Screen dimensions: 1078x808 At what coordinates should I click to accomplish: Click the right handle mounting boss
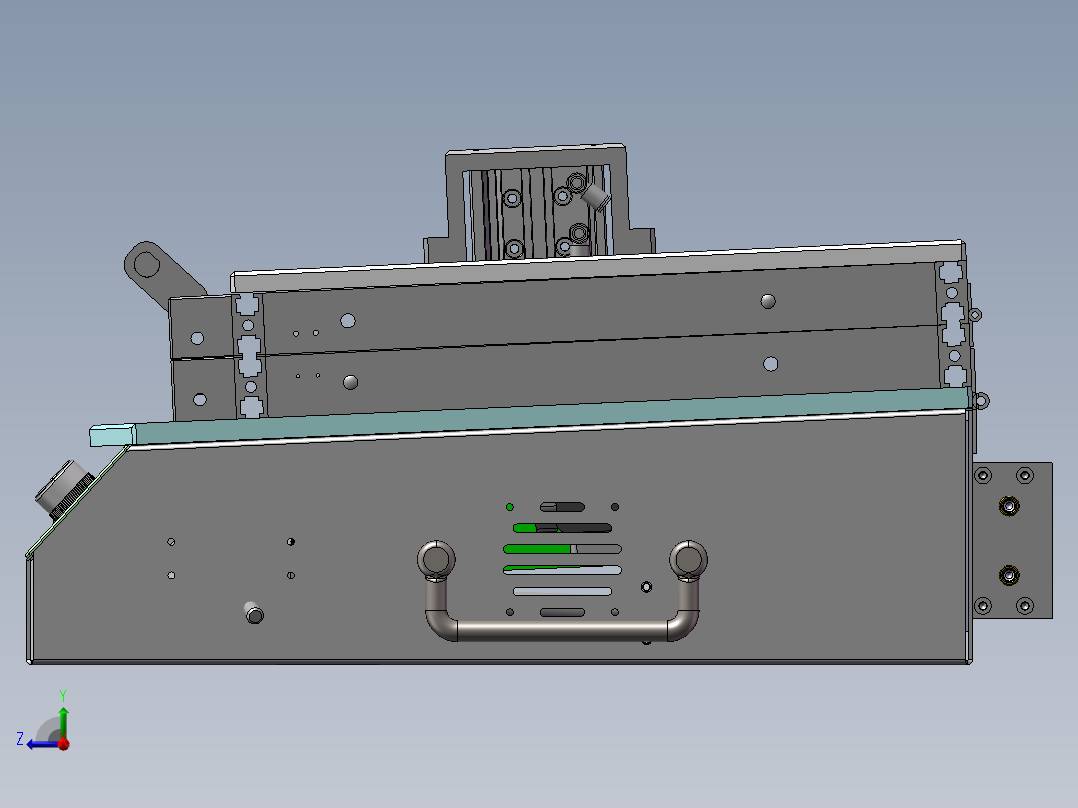pos(689,557)
